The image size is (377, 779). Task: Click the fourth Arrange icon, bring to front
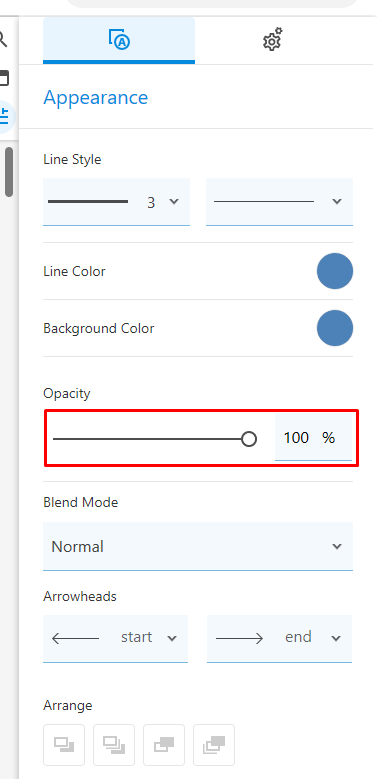coord(214,745)
